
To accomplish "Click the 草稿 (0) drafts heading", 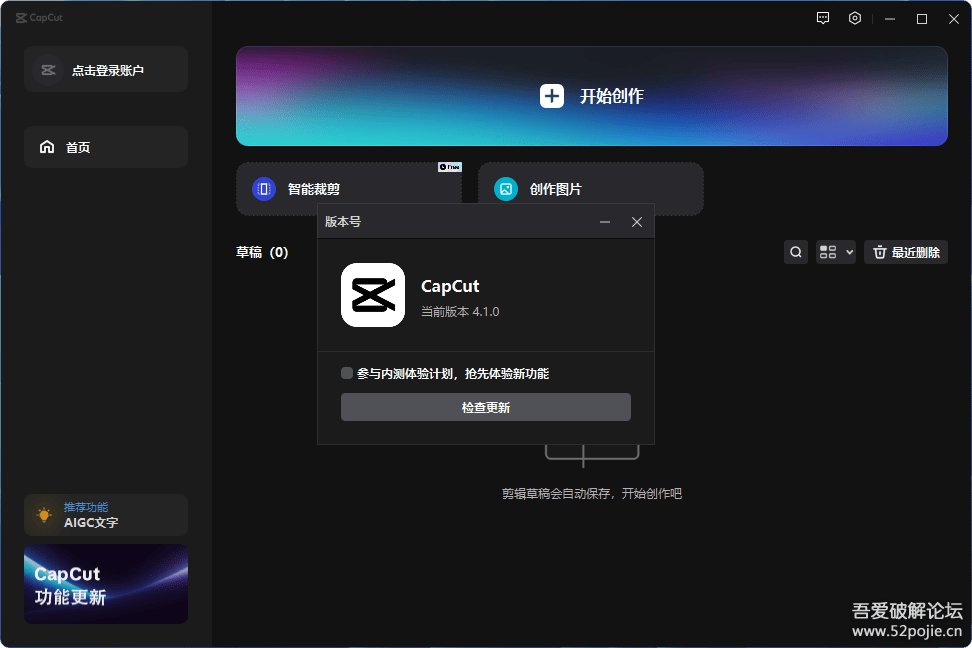I will [262, 252].
